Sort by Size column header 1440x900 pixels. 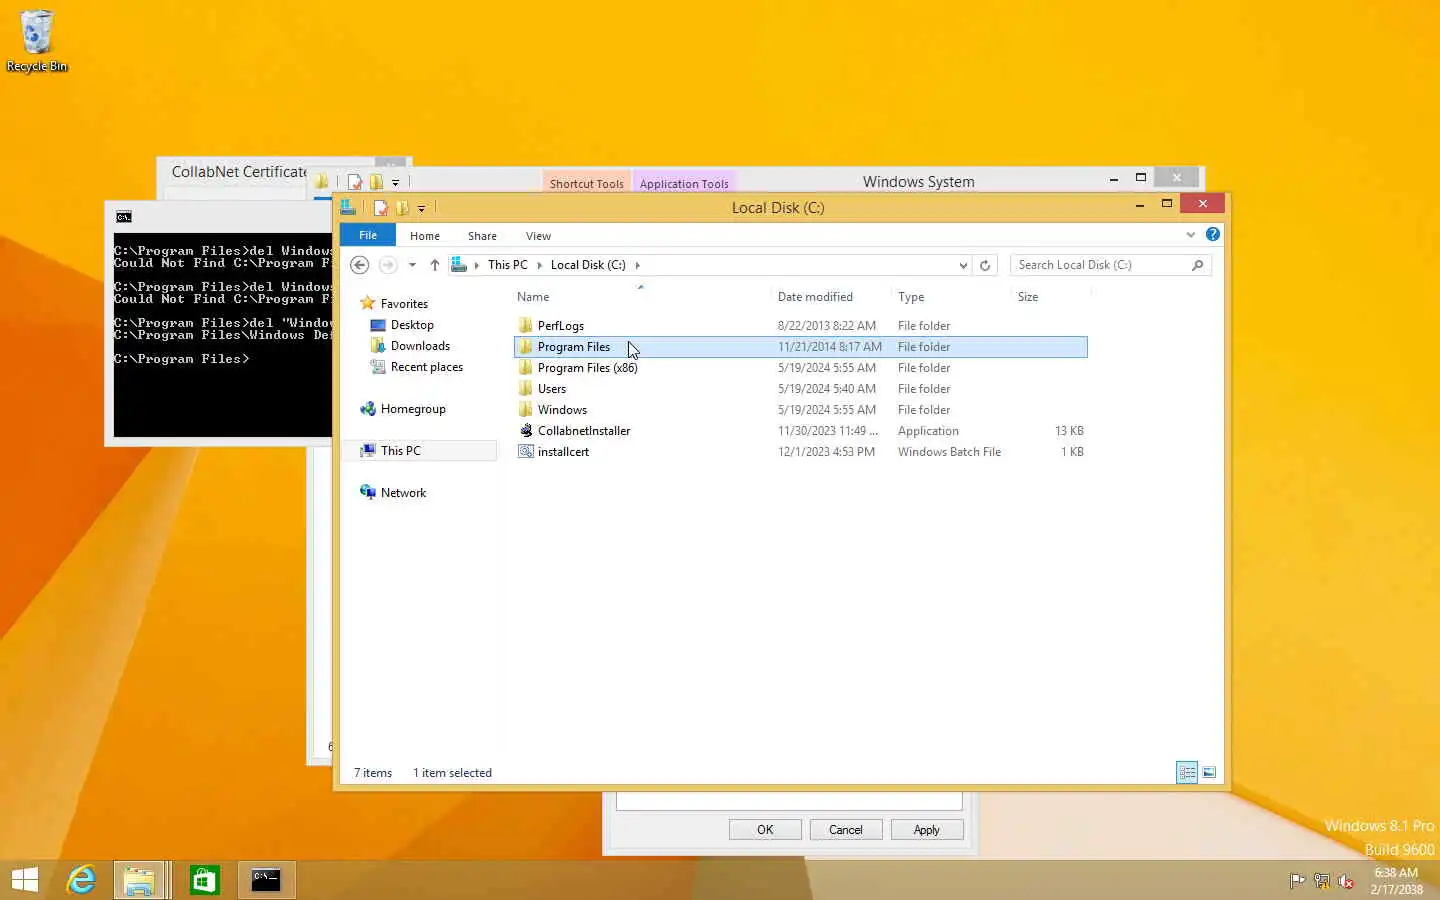coord(1050,297)
